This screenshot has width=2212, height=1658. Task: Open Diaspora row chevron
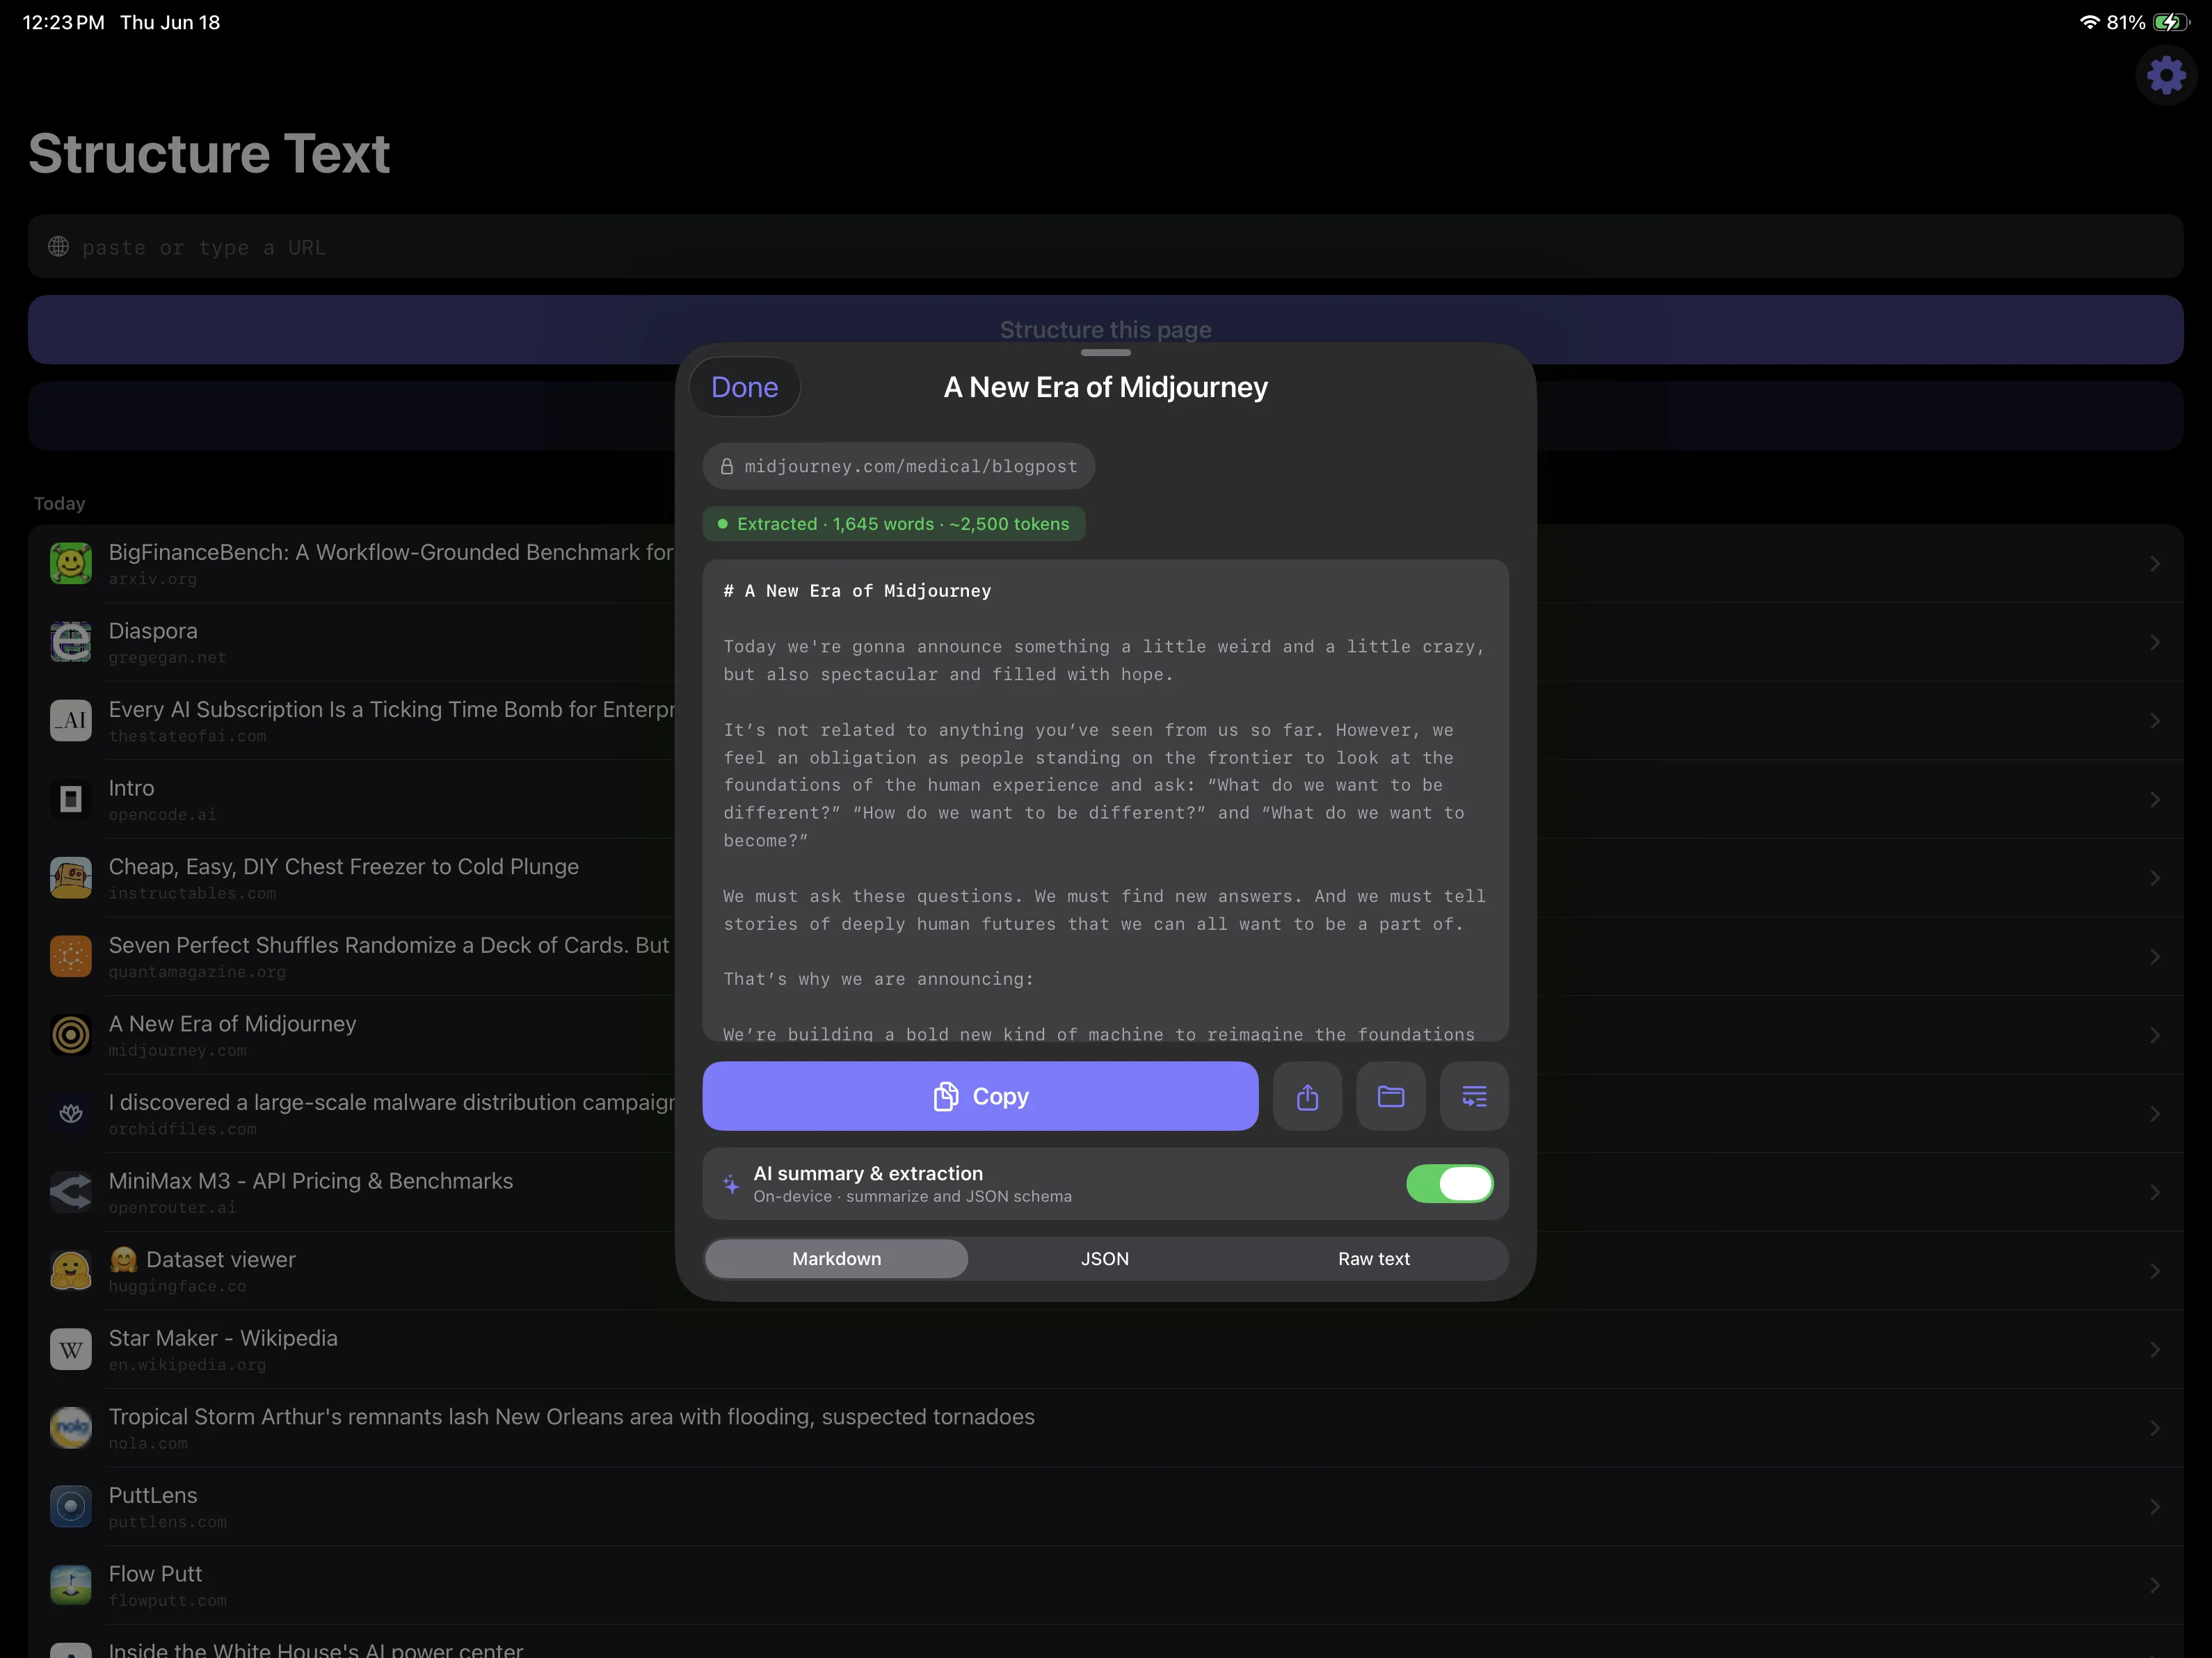pos(2155,642)
